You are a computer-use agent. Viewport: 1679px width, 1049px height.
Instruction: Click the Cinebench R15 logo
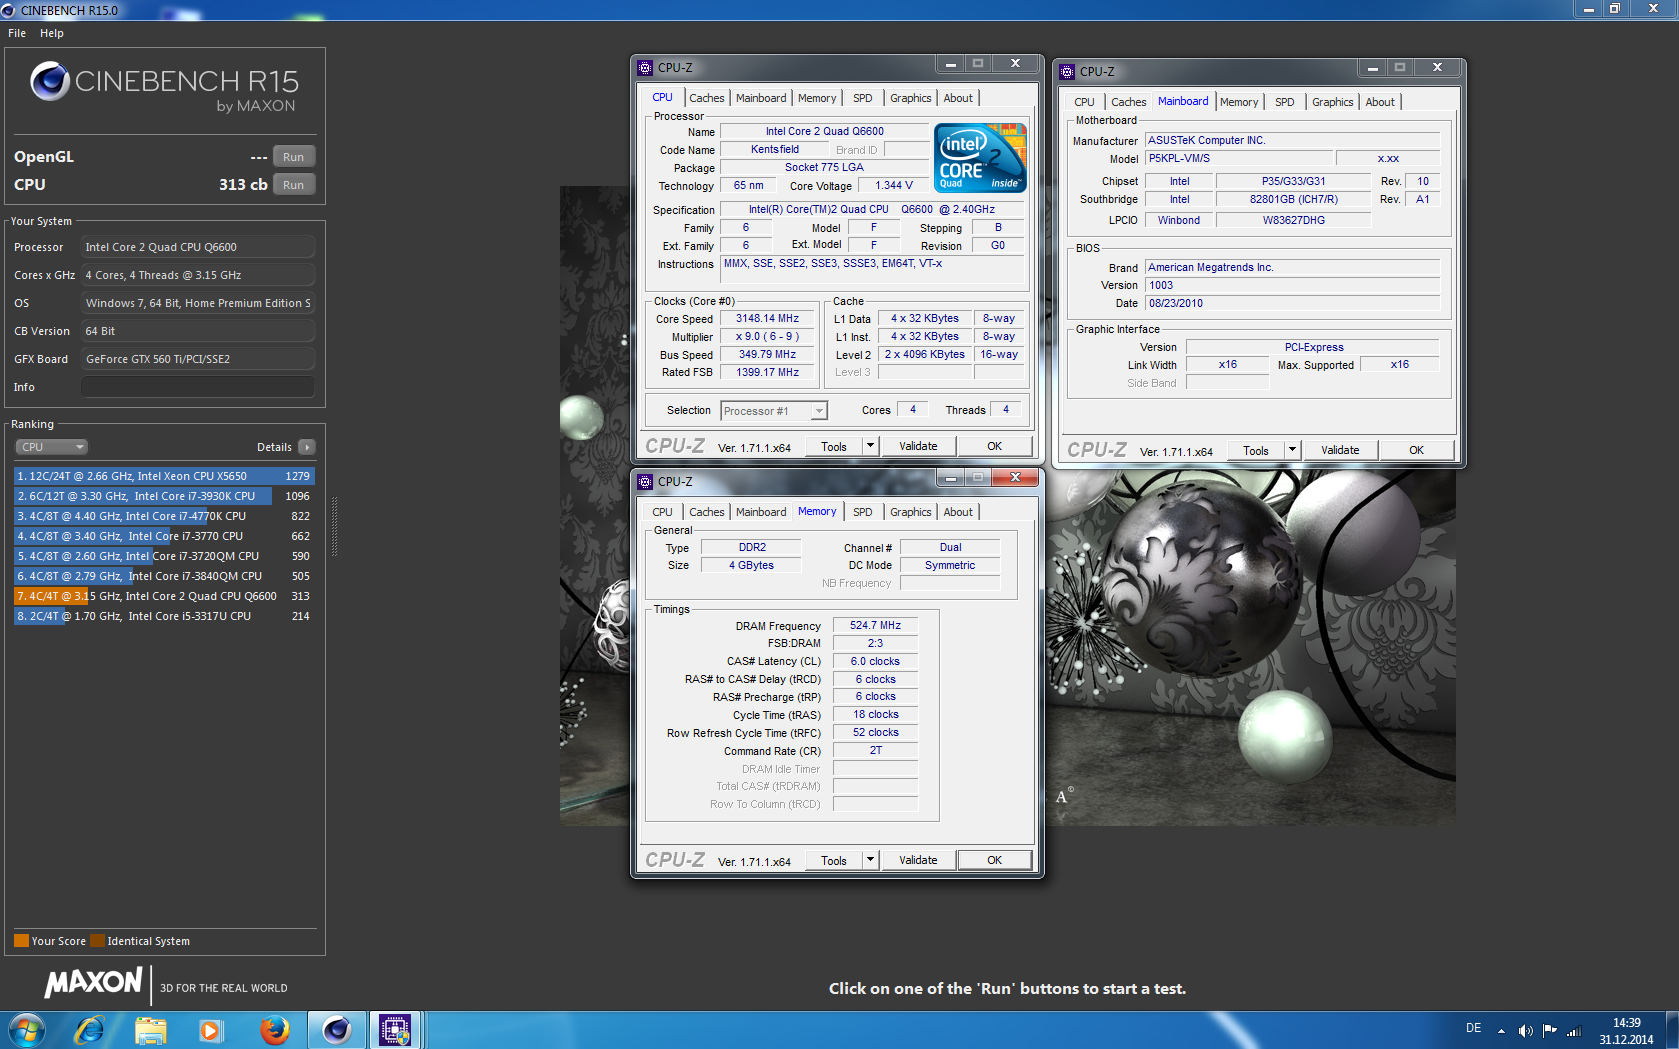(x=164, y=87)
